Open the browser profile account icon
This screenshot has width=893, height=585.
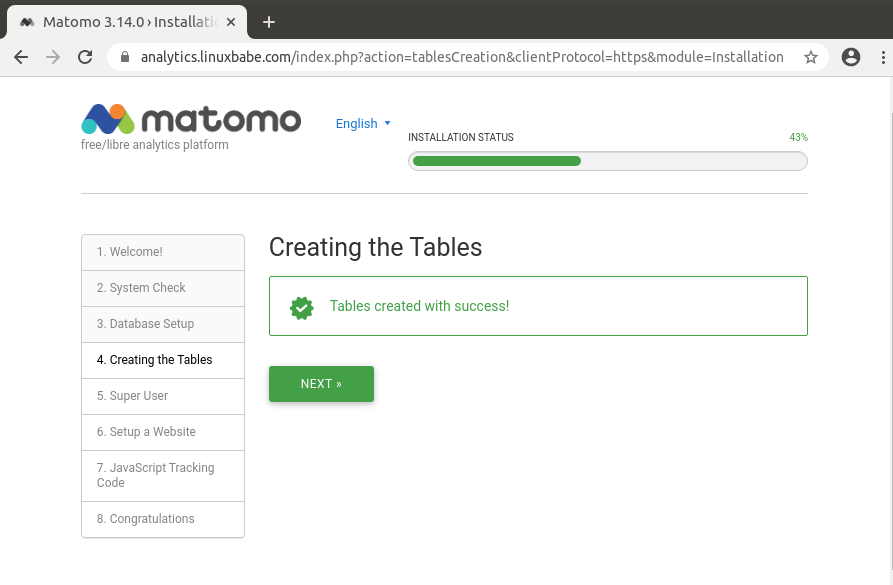pos(851,57)
